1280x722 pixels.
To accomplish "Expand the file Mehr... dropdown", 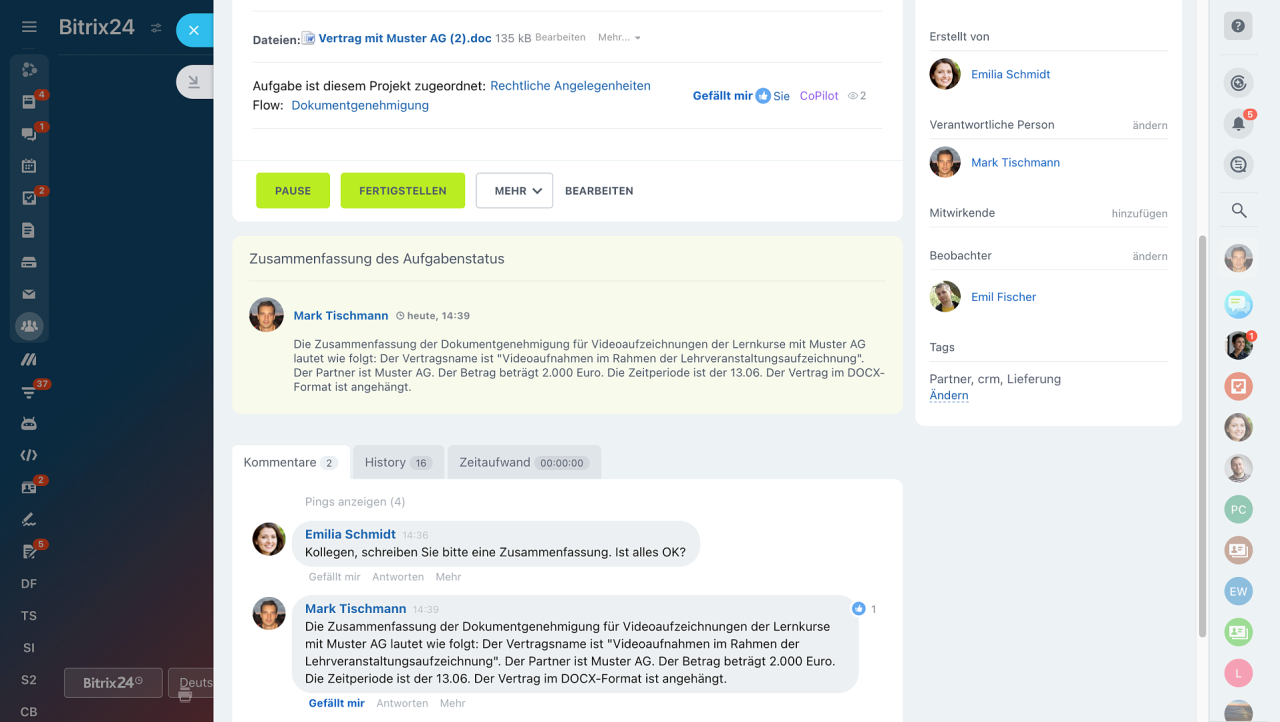I will [619, 38].
